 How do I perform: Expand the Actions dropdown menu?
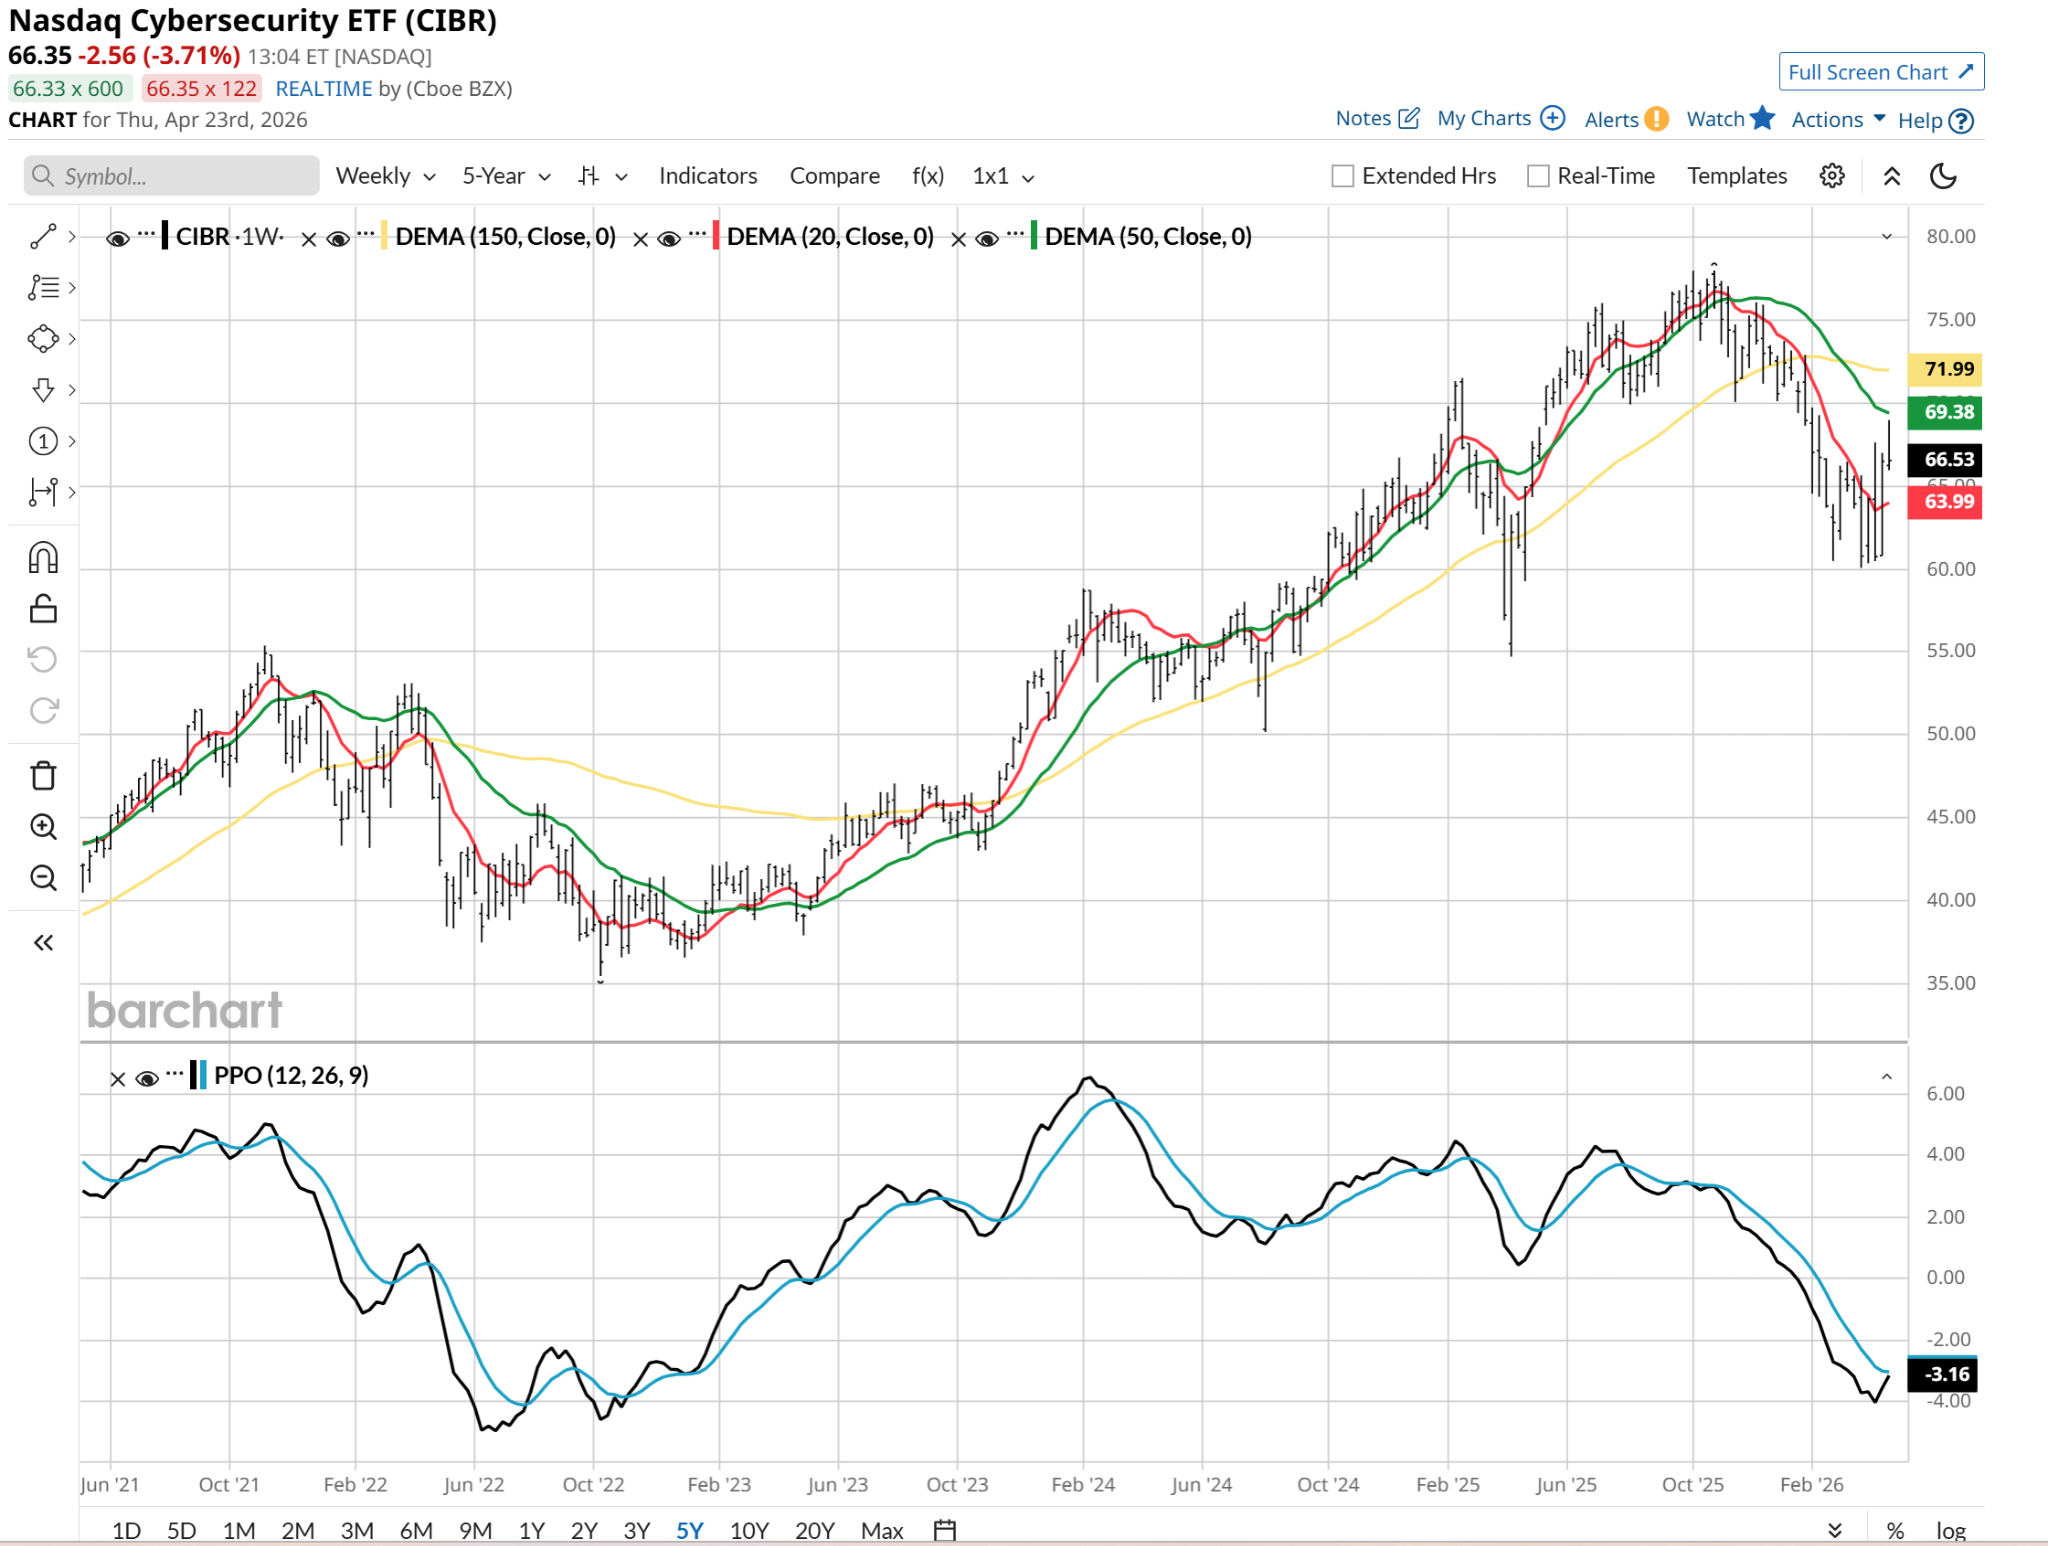point(1838,120)
